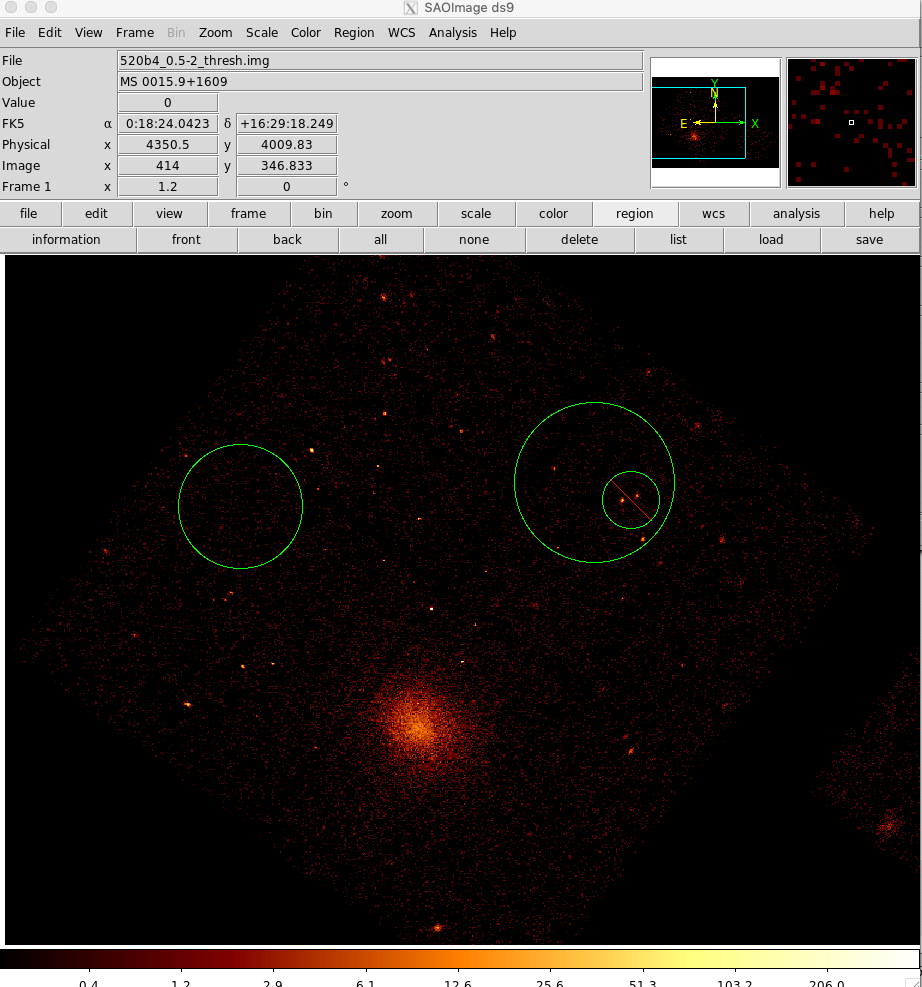The image size is (922, 987).
Task: Click the File name field
Action: [x=380, y=61]
